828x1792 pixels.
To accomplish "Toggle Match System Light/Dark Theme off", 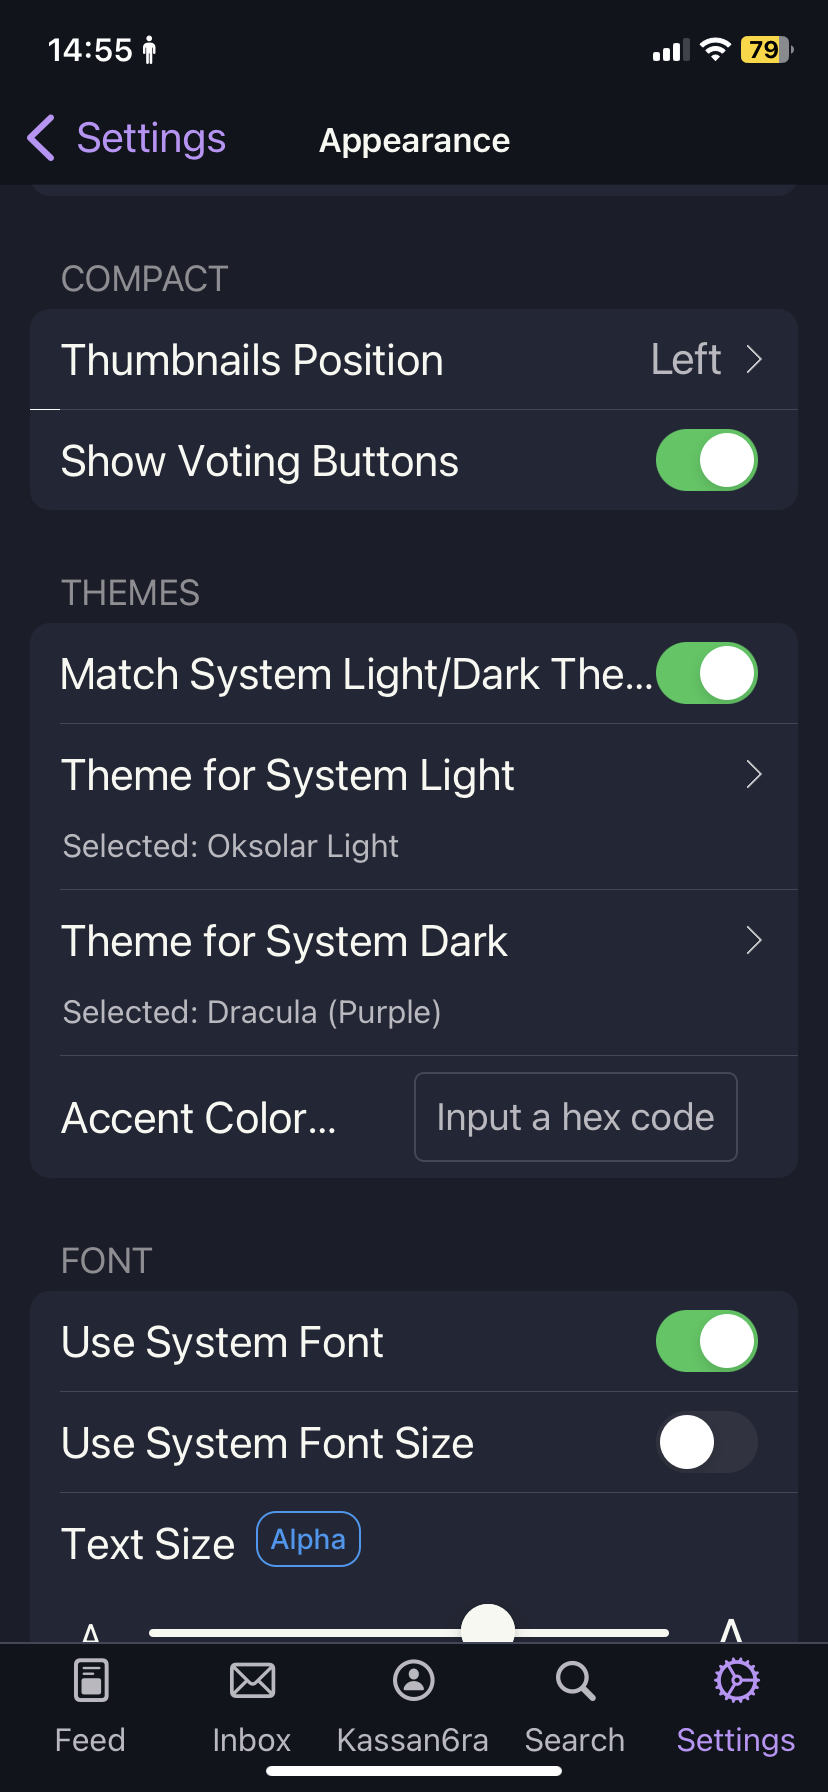I will pos(706,673).
